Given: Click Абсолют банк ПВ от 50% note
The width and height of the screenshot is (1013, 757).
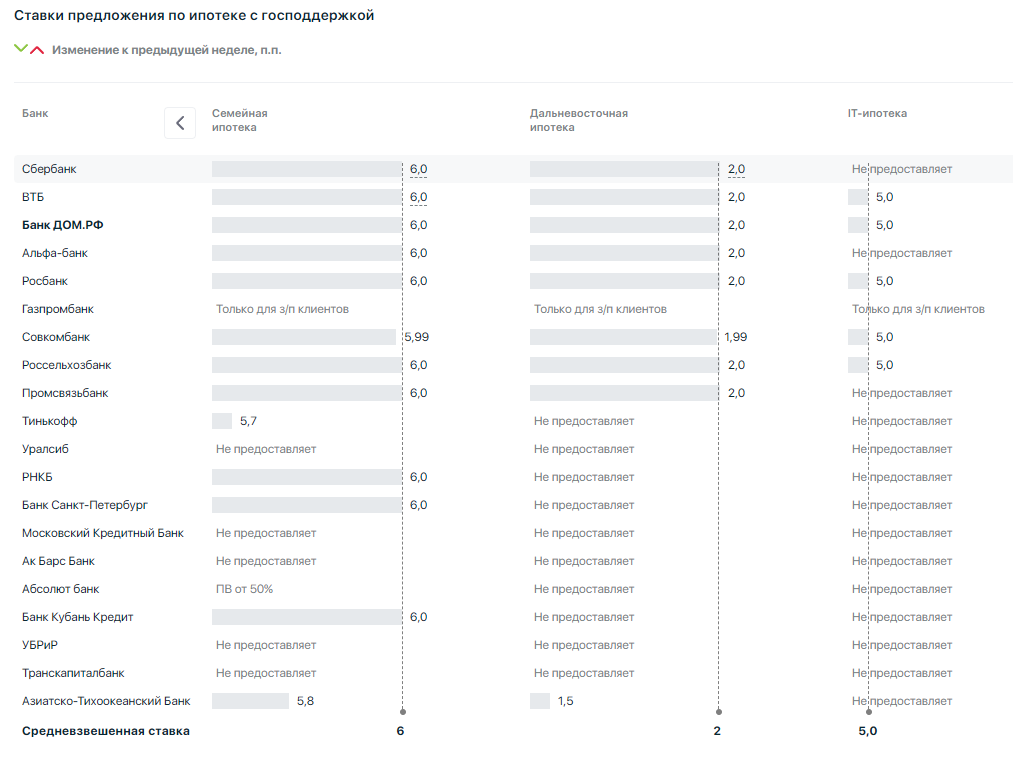Looking at the screenshot, I should click(x=244, y=589).
